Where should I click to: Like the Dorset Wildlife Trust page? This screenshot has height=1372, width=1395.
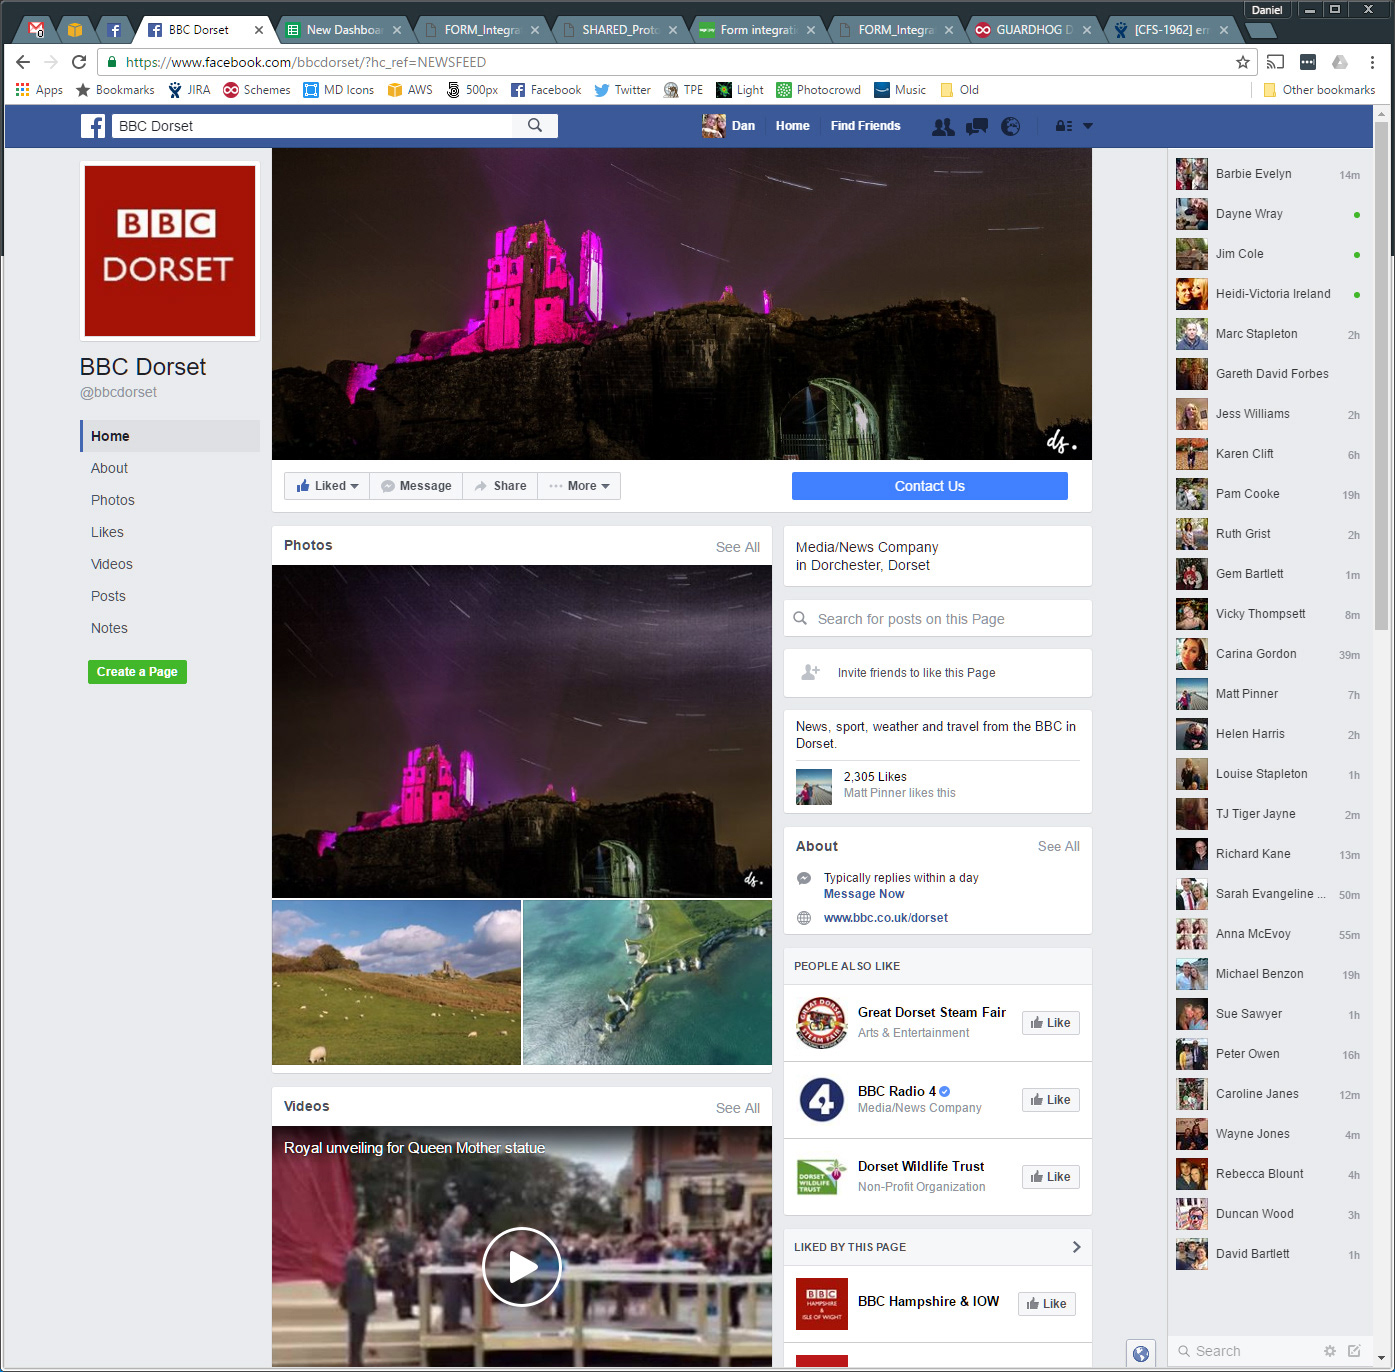tap(1051, 1177)
